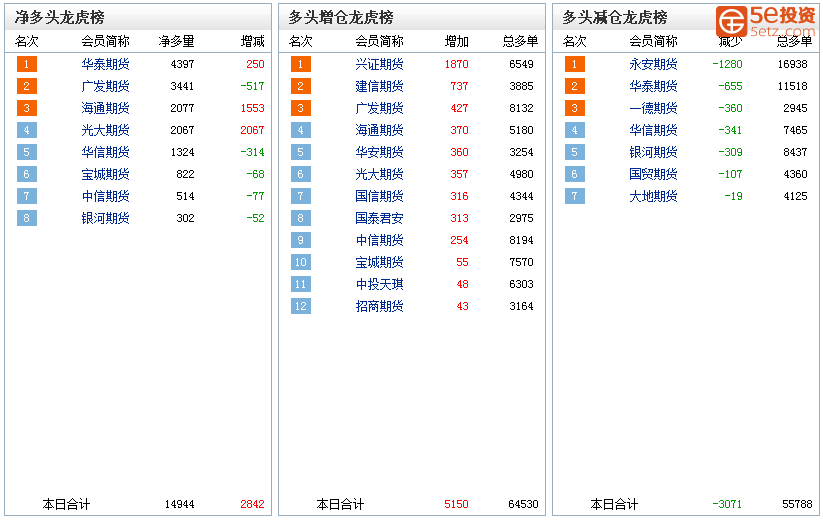
Task: Click rank badge 1 next to 永安期货
Action: click(x=575, y=64)
